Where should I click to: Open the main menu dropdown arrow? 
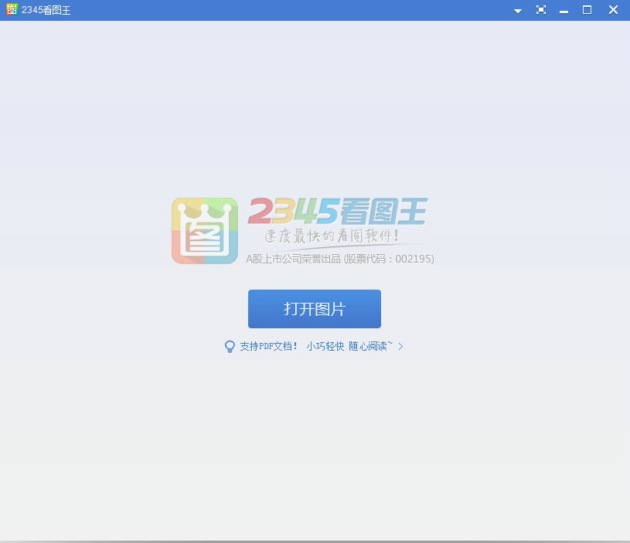tap(518, 10)
